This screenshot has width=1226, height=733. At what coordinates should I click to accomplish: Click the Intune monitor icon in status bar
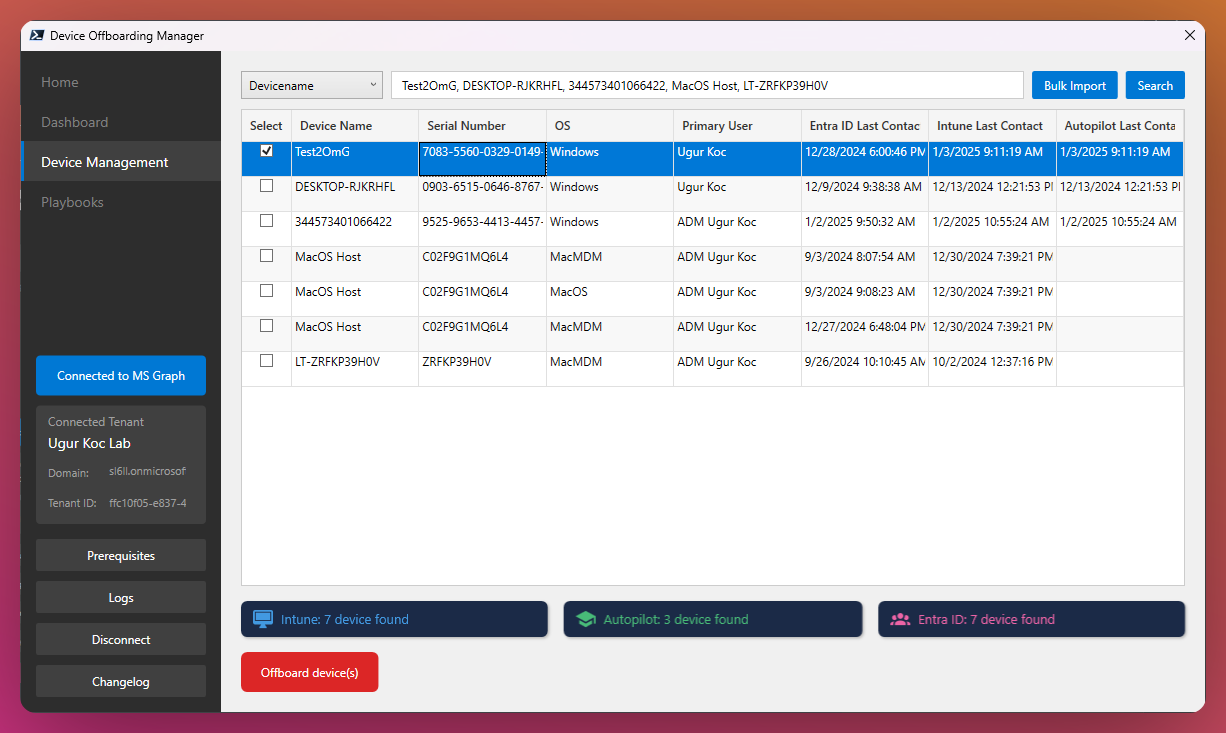[263, 618]
